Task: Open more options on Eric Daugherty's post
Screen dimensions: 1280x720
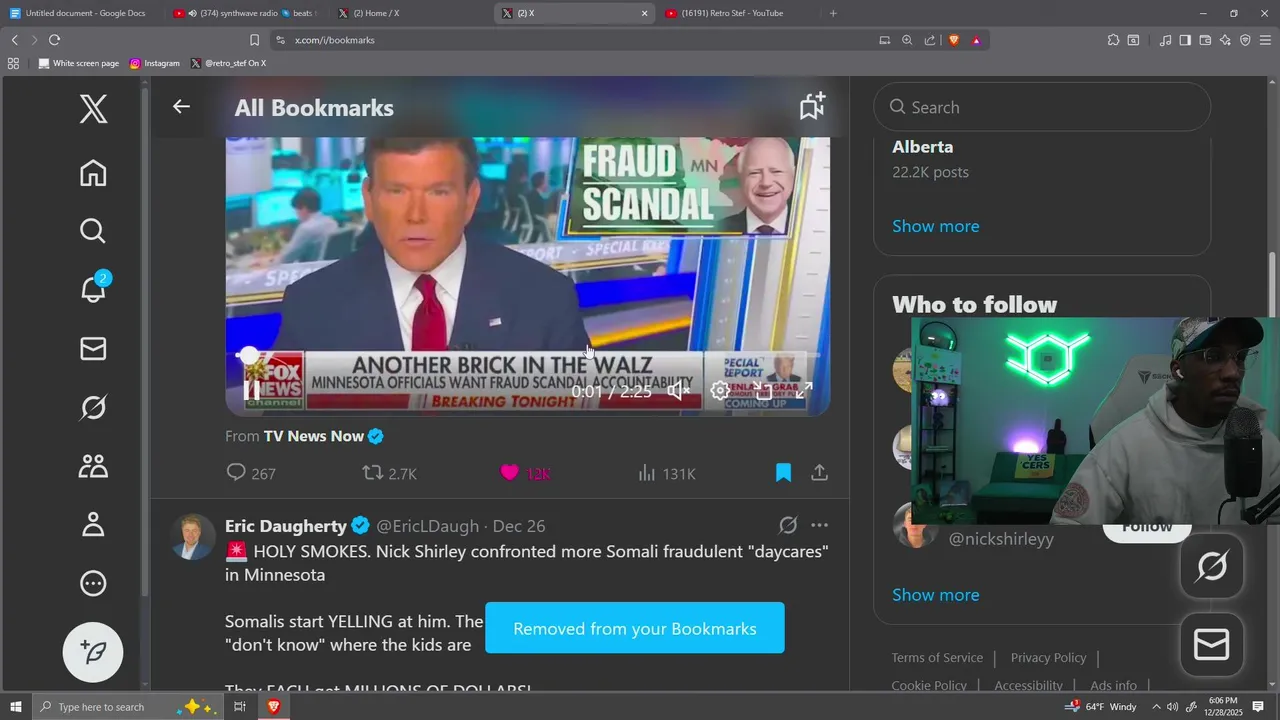Action: click(x=819, y=525)
